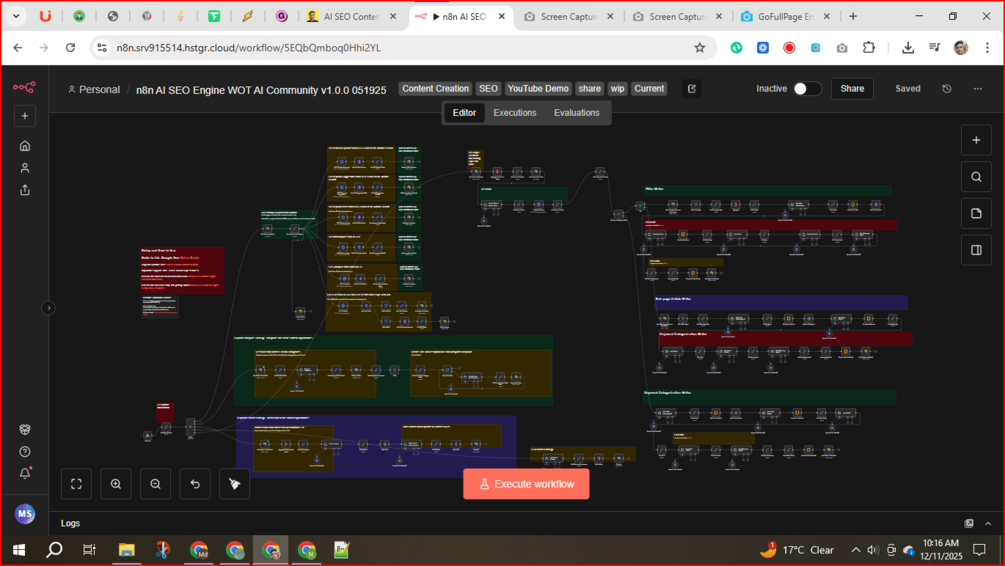Screen dimensions: 1005x566
Task: Click the share tag
Action: (x=589, y=88)
